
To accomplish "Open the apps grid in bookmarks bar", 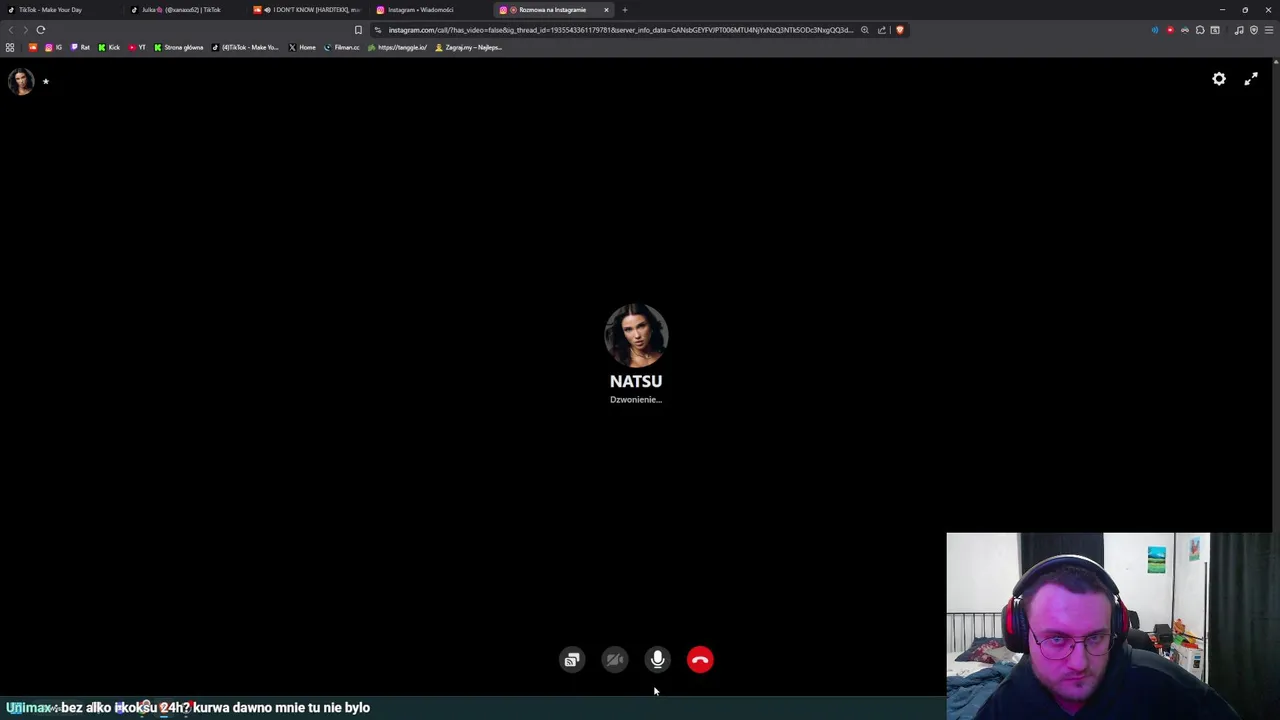I will coord(10,47).
